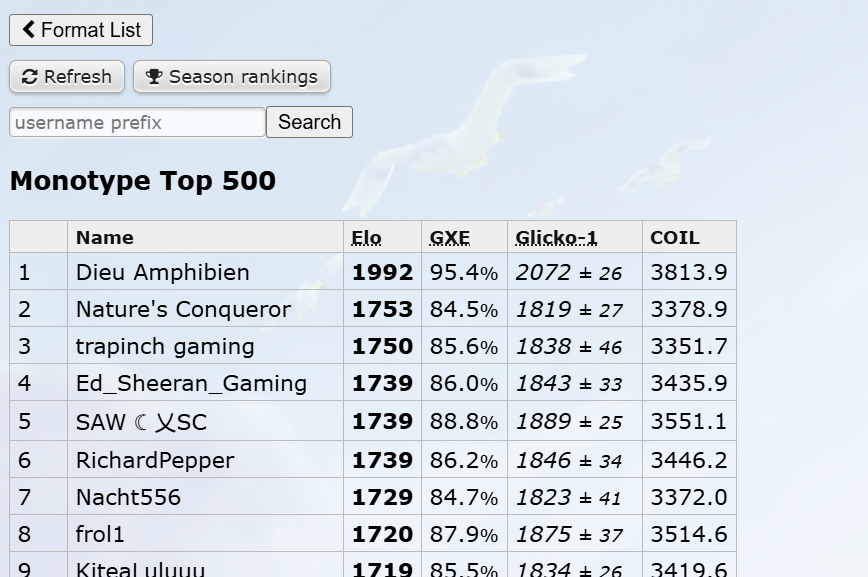Image resolution: width=868 pixels, height=577 pixels.
Task: Click Glicko value 1819 ± 27
Action: coord(569,310)
